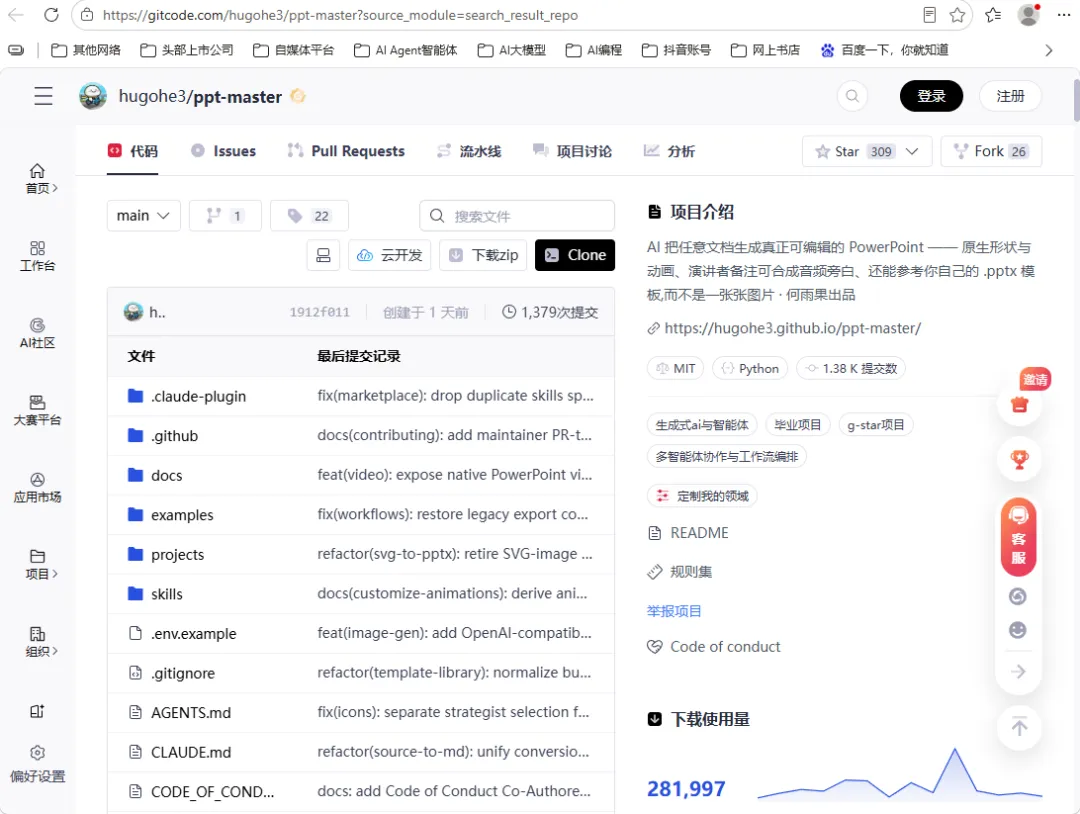Click the 云开发 button
The width and height of the screenshot is (1080, 814).
coord(390,255)
